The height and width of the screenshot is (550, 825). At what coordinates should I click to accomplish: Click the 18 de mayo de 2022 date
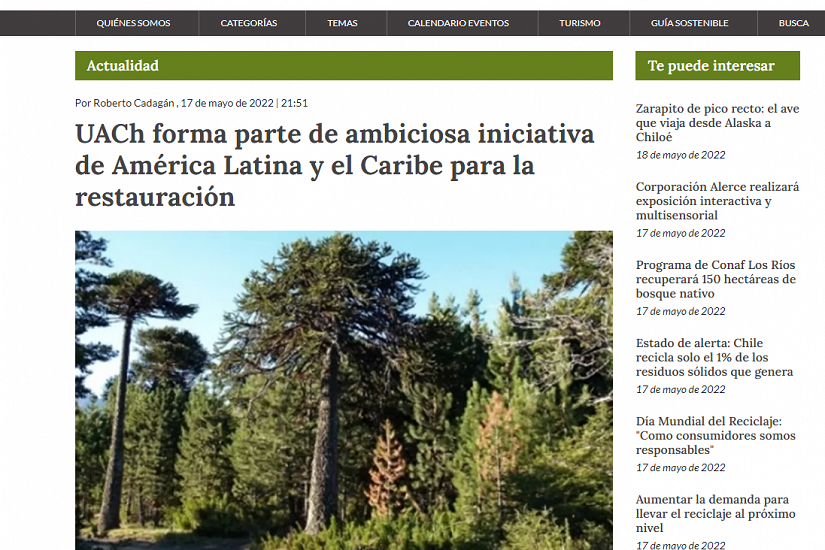(680, 155)
